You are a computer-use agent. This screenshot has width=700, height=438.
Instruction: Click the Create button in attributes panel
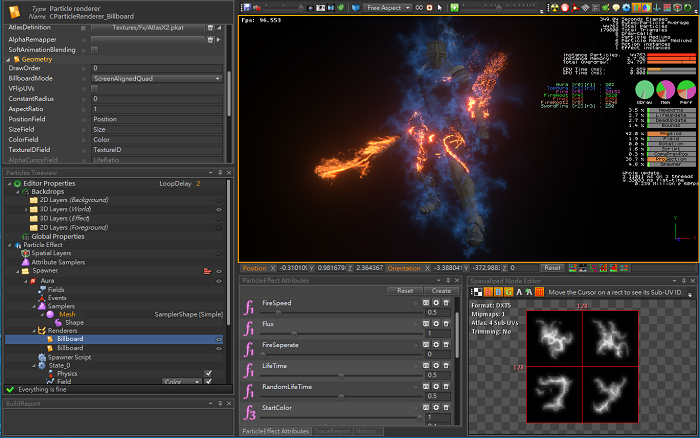pos(440,290)
